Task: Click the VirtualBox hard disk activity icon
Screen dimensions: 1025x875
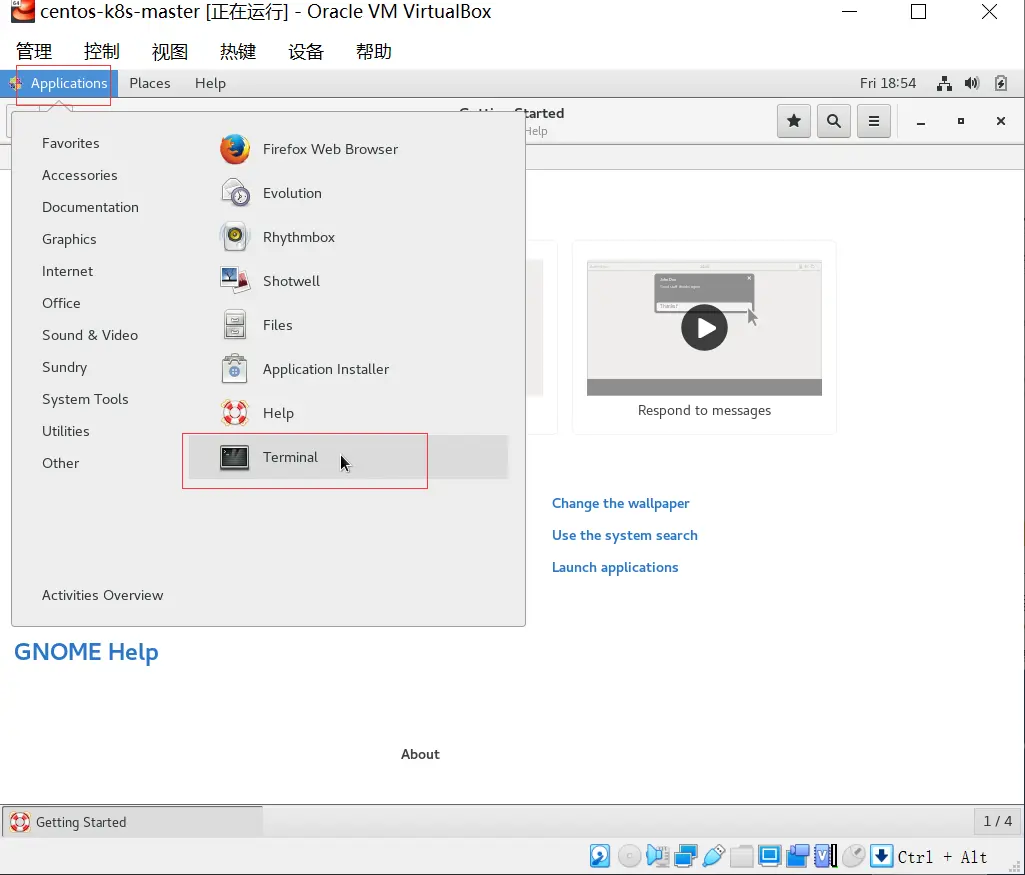Action: pos(599,856)
